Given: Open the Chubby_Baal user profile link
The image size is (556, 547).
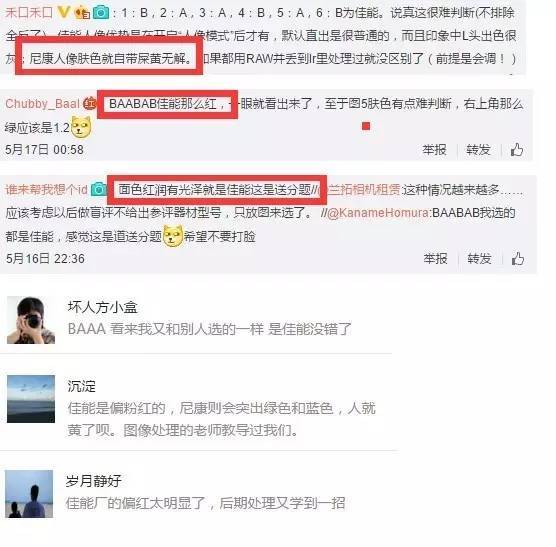Looking at the screenshot, I should click(43, 104).
